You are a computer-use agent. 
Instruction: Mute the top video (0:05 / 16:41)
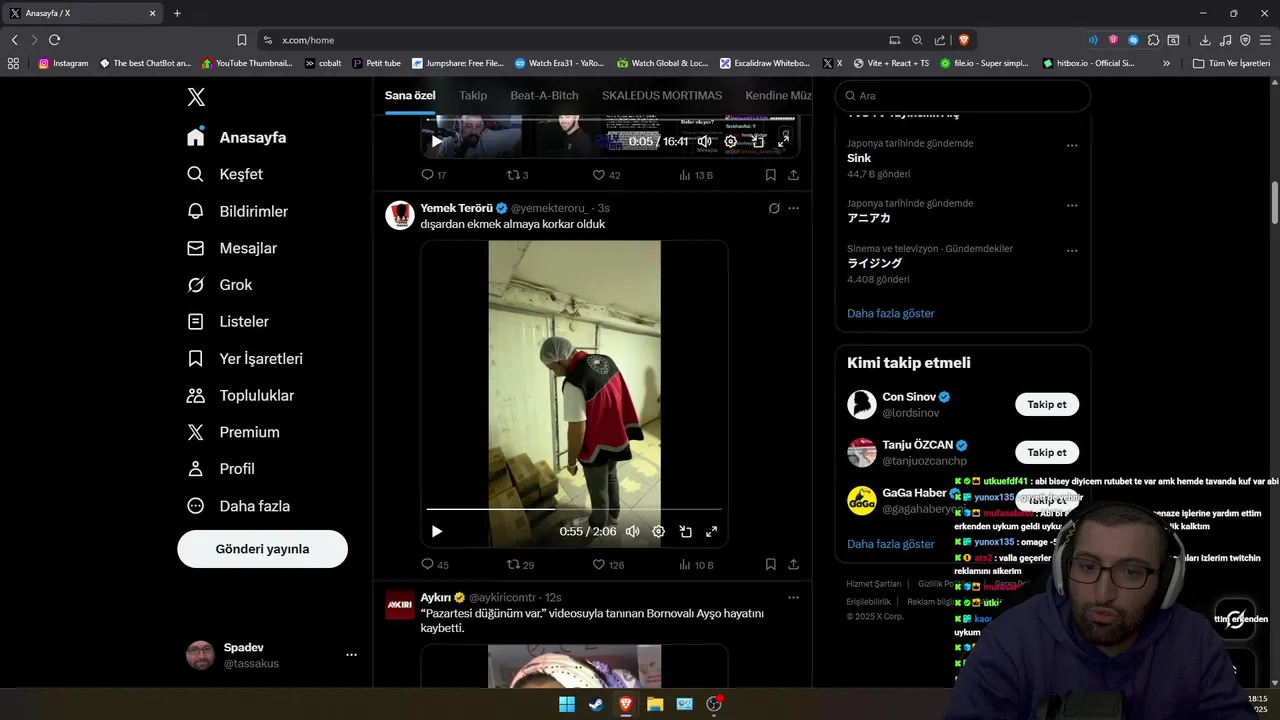point(704,141)
